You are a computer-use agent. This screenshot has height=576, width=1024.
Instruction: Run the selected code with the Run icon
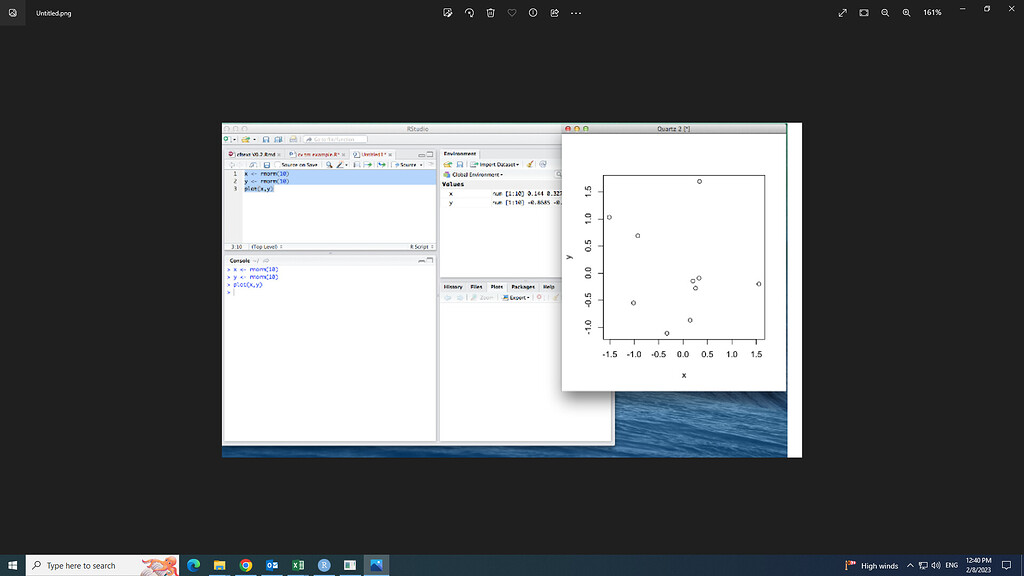pos(369,164)
